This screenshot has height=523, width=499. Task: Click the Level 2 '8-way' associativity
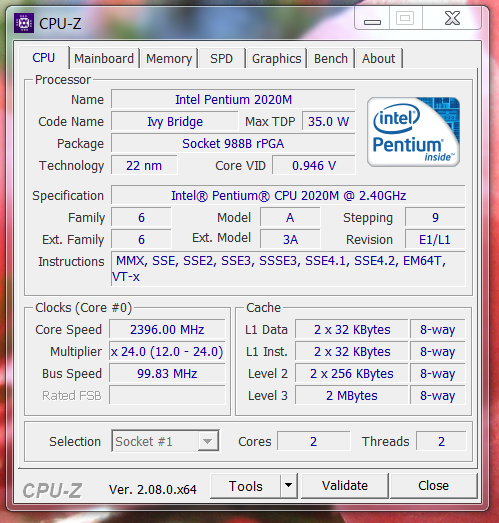point(438,374)
